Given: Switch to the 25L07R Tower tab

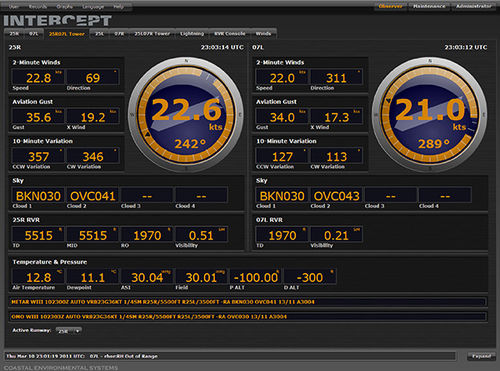Looking at the screenshot, I should click(x=152, y=34).
